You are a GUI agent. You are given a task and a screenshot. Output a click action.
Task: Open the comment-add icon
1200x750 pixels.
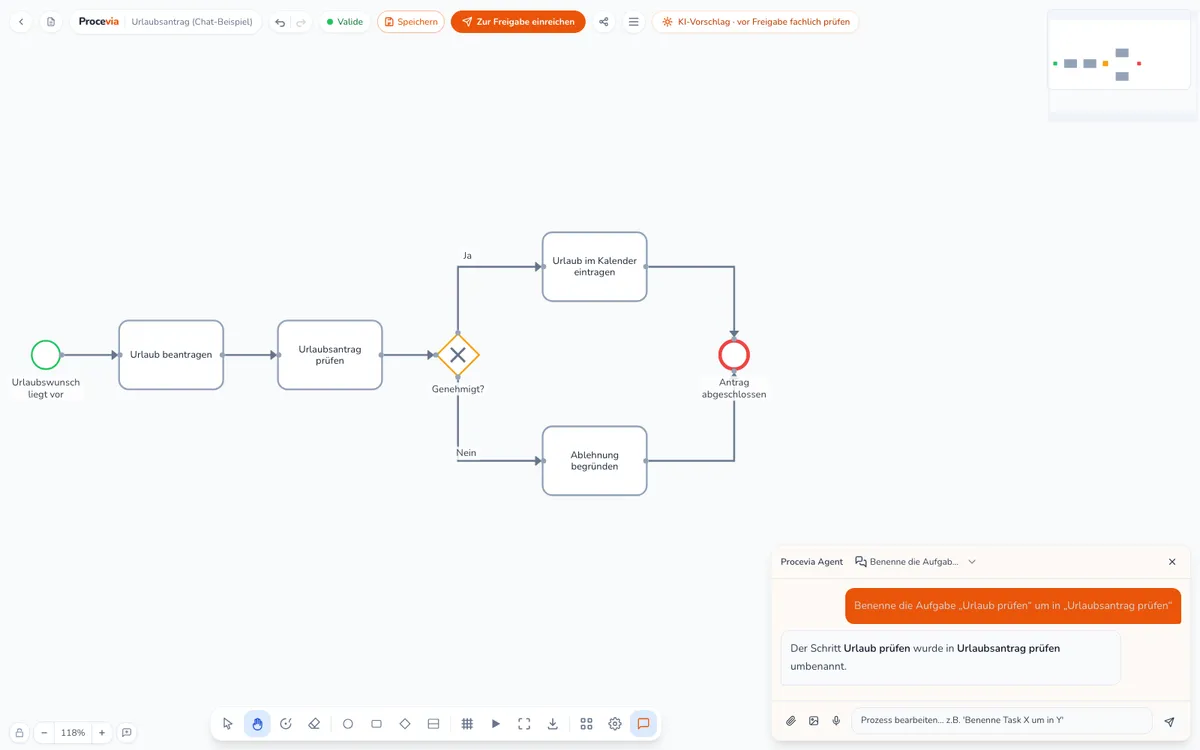[127, 733]
